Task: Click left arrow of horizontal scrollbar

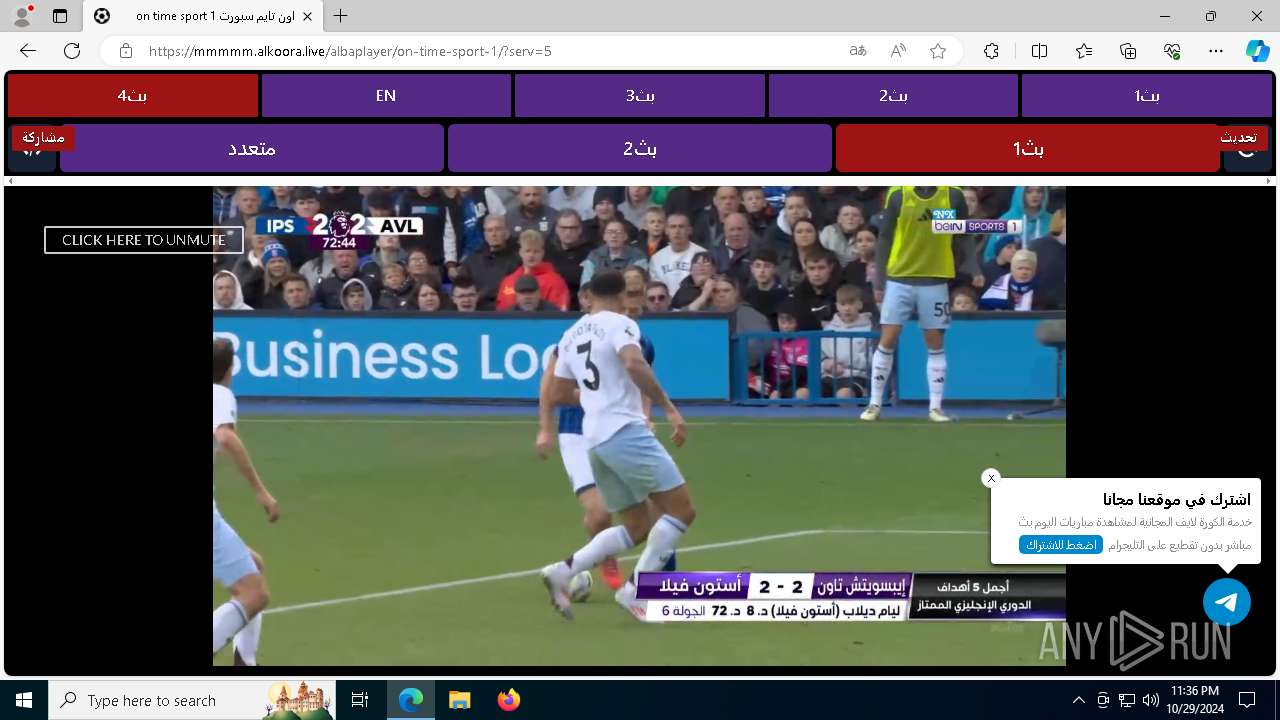Action: 10,181
